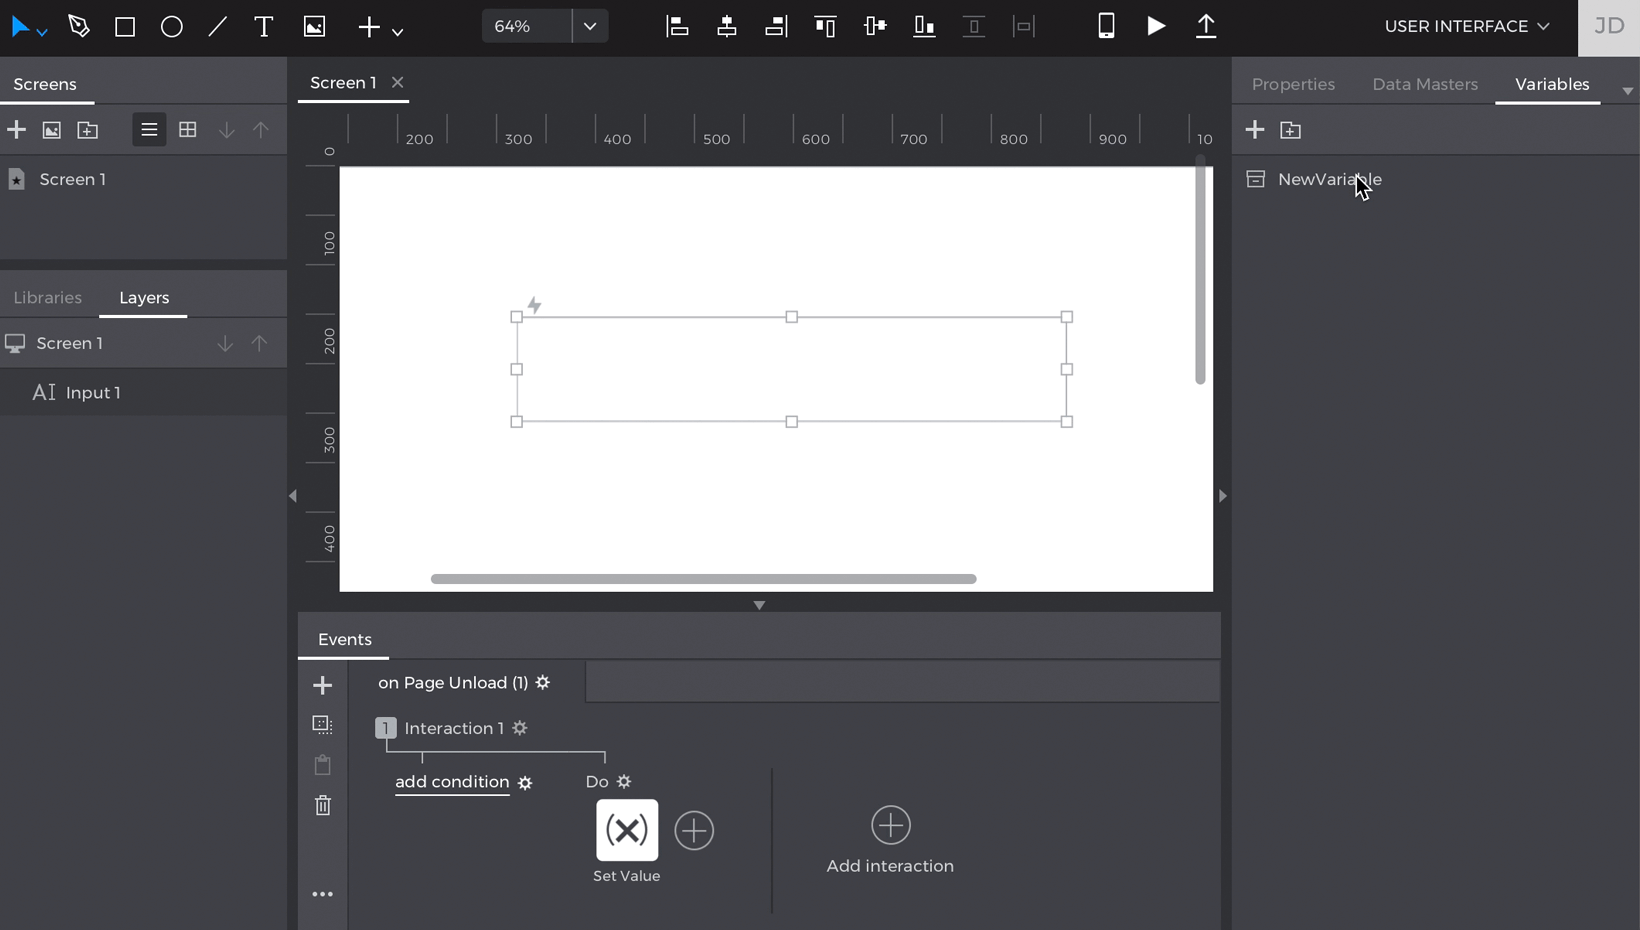The height and width of the screenshot is (930, 1640).
Task: Switch to the Variables tab
Action: 1552,84
